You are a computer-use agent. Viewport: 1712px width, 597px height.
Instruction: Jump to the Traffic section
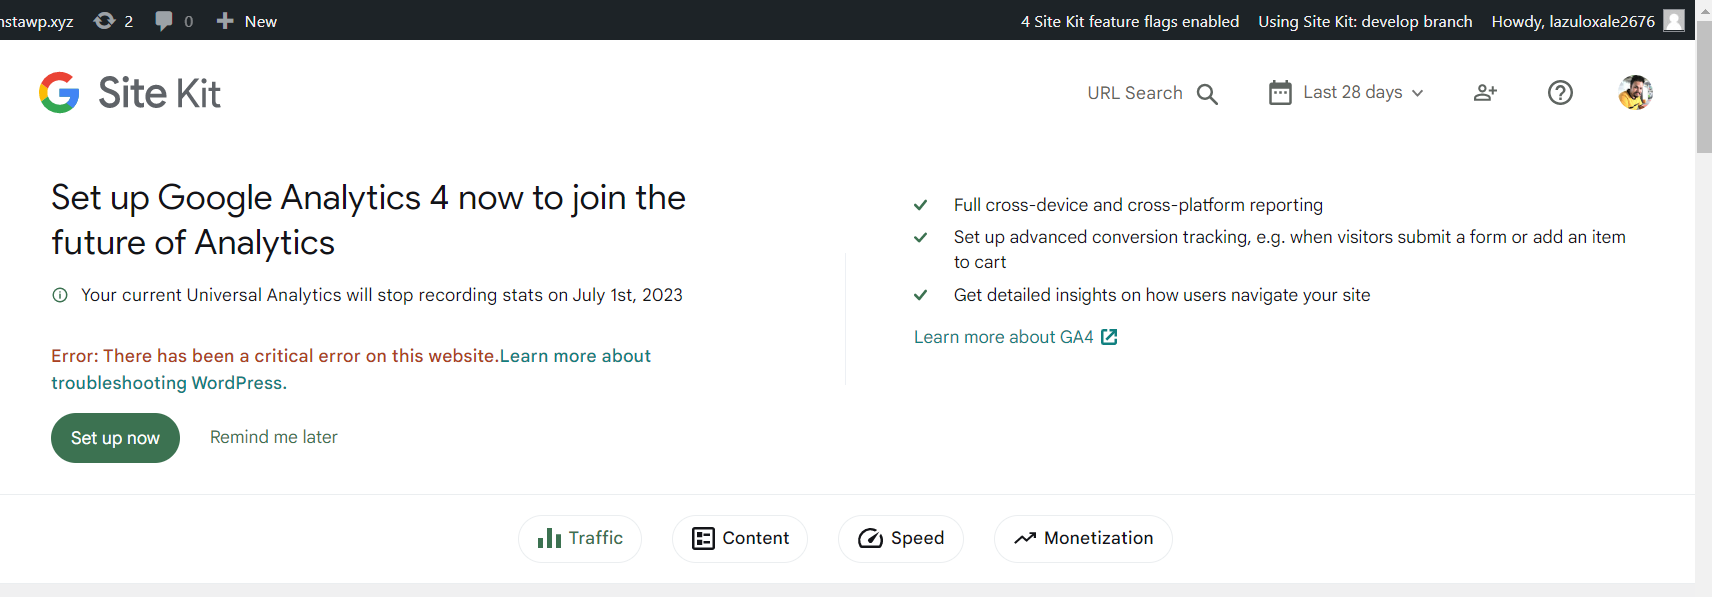(580, 539)
